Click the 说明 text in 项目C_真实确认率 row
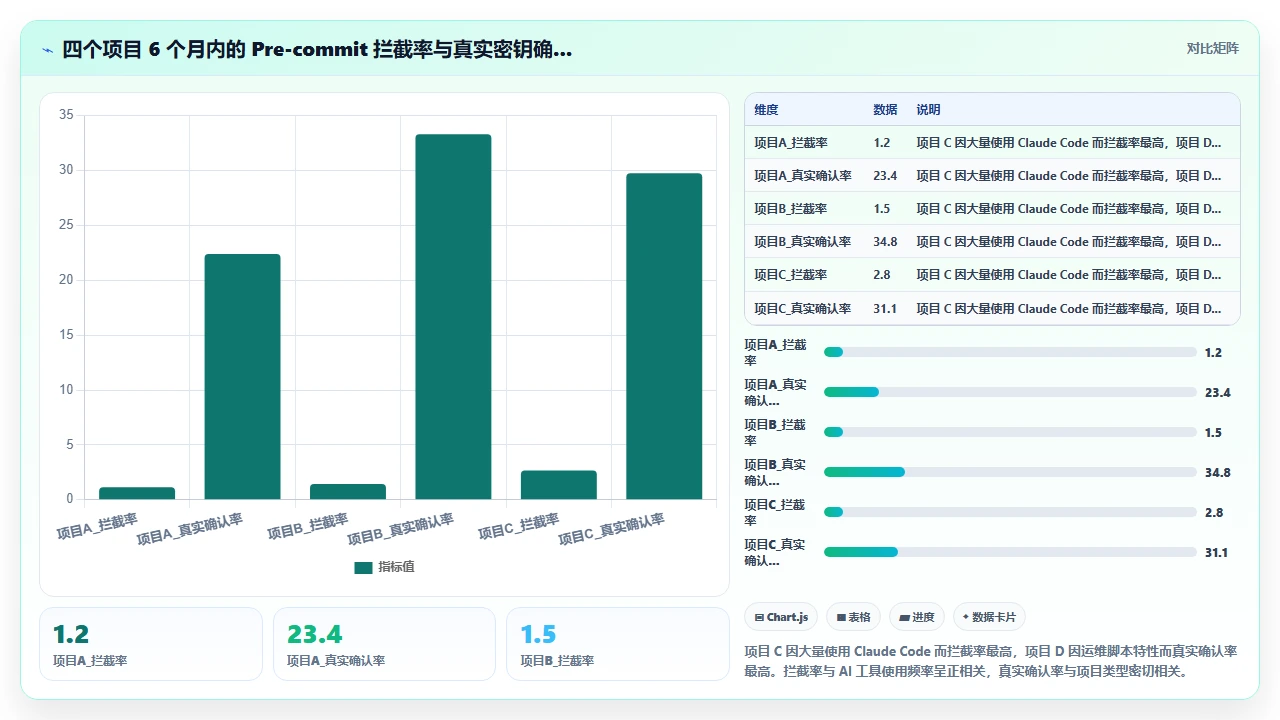The image size is (1280, 720). (1069, 309)
